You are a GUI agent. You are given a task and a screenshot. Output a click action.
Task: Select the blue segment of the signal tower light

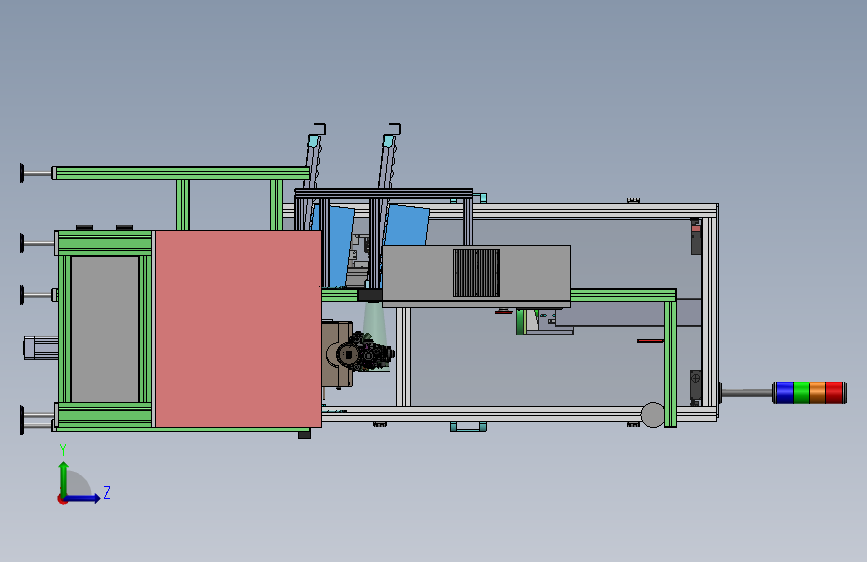point(785,393)
